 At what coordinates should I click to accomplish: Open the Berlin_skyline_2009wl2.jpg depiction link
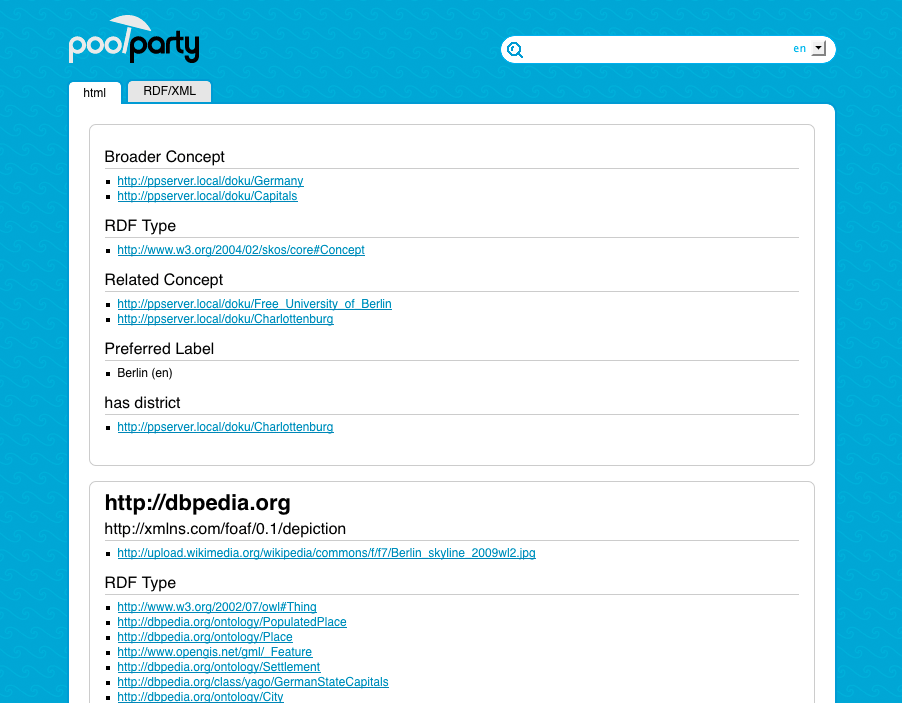(326, 553)
